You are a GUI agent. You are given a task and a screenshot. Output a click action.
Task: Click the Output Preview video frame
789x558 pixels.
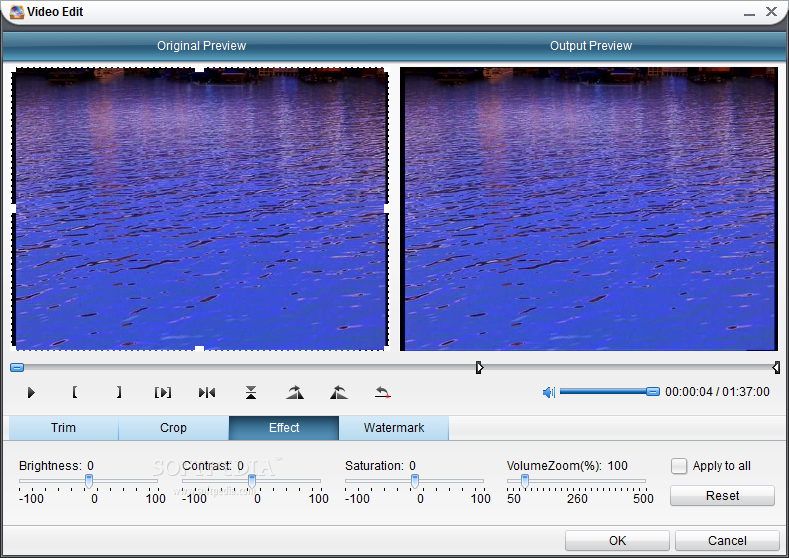[x=589, y=209]
